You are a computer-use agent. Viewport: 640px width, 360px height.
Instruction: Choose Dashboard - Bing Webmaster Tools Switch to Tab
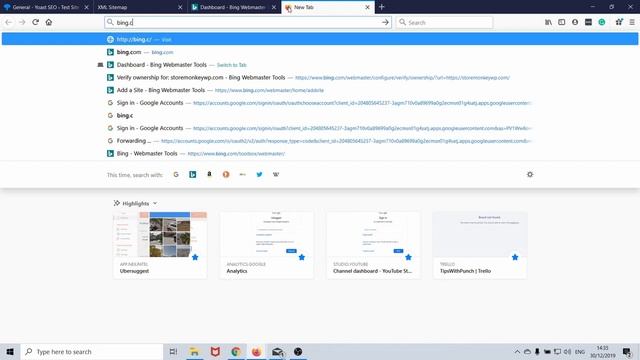(x=320, y=64)
